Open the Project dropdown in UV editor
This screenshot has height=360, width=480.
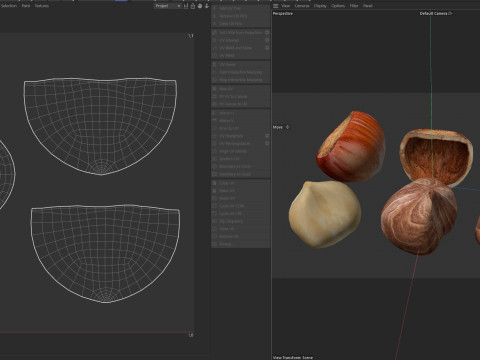[x=168, y=6]
